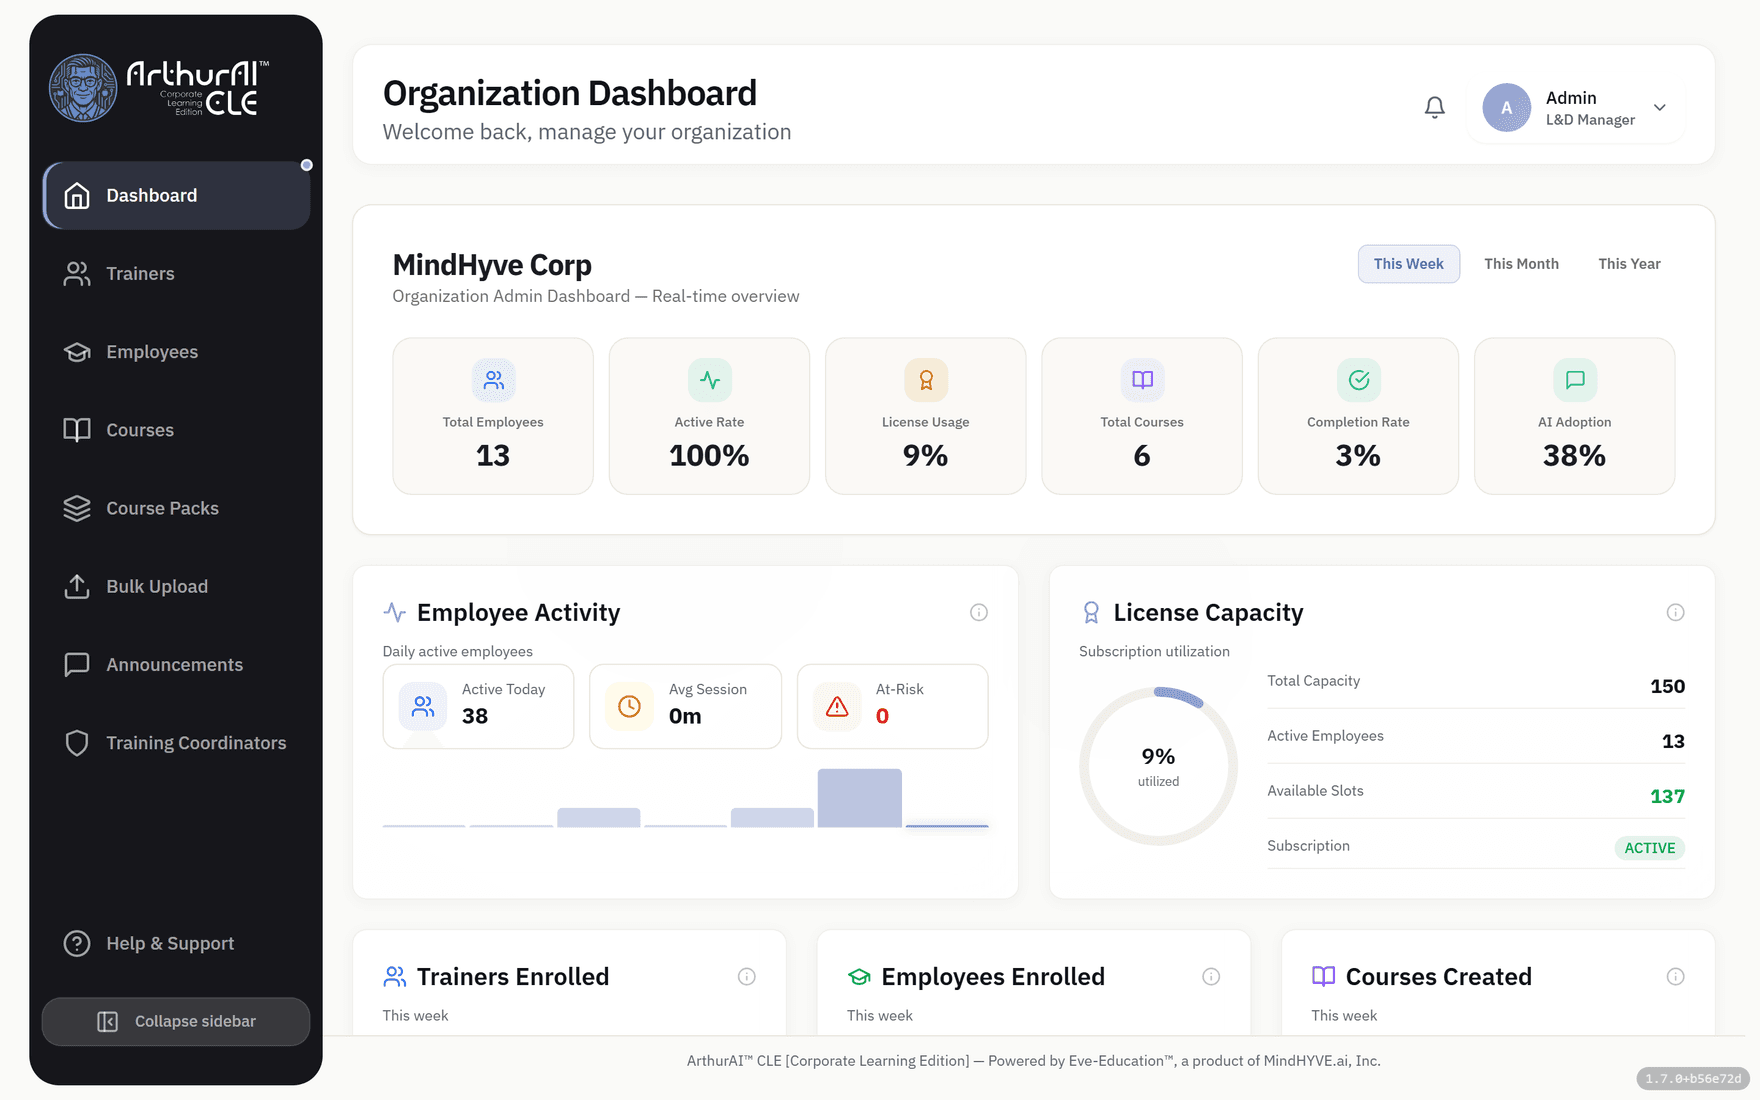The image size is (1760, 1100).
Task: Select the This Week time filter
Action: tap(1408, 264)
